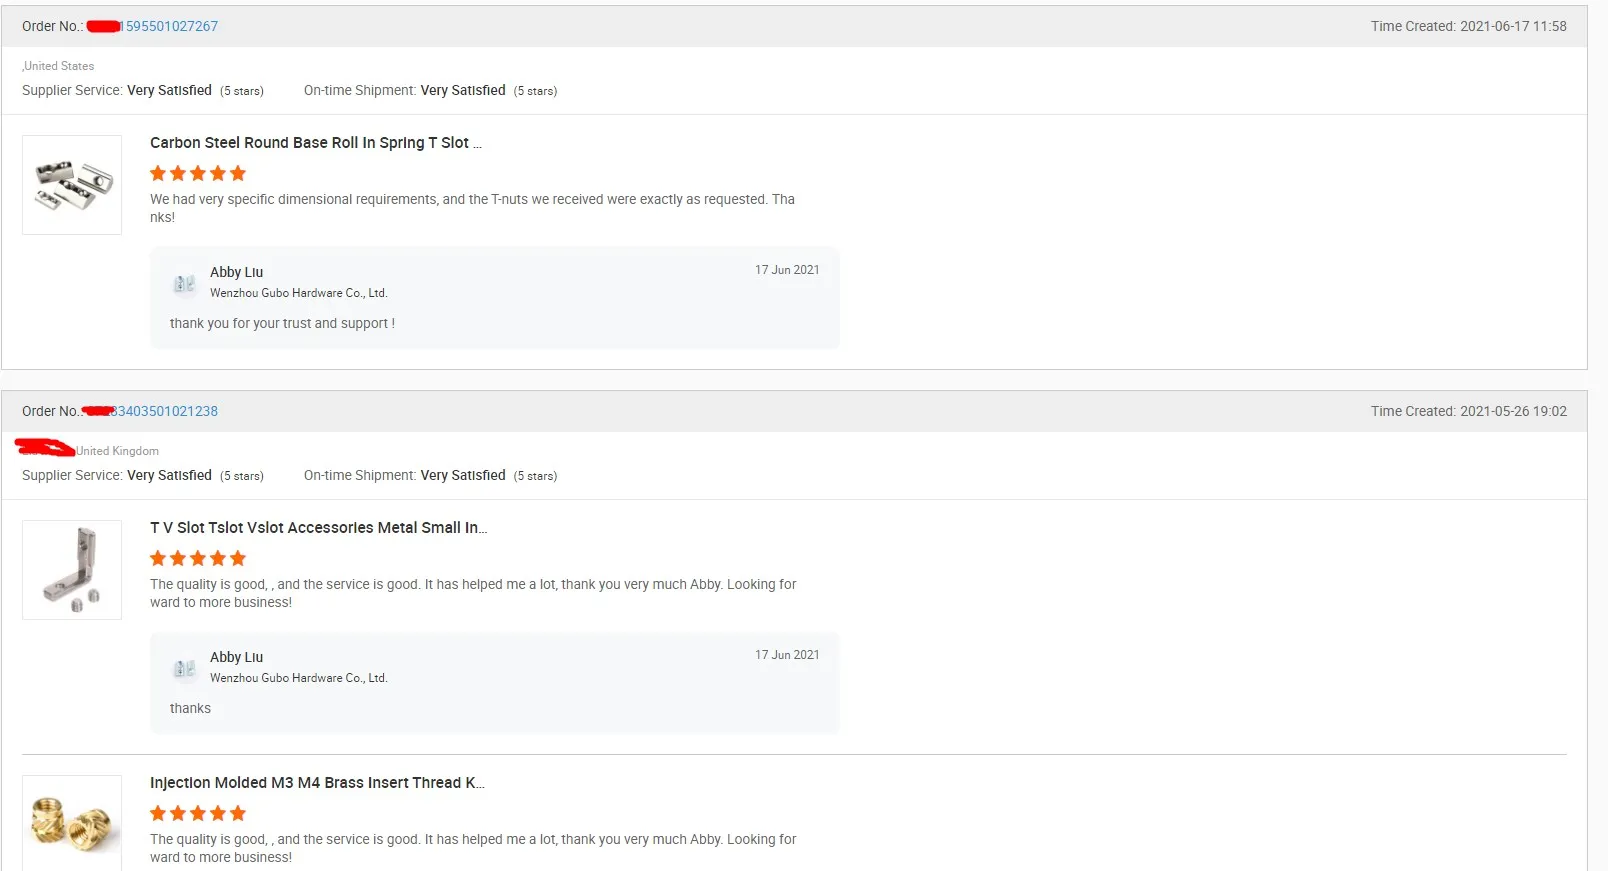
Task: Click the review text about T-nuts dimensional requirements
Action: click(472, 207)
